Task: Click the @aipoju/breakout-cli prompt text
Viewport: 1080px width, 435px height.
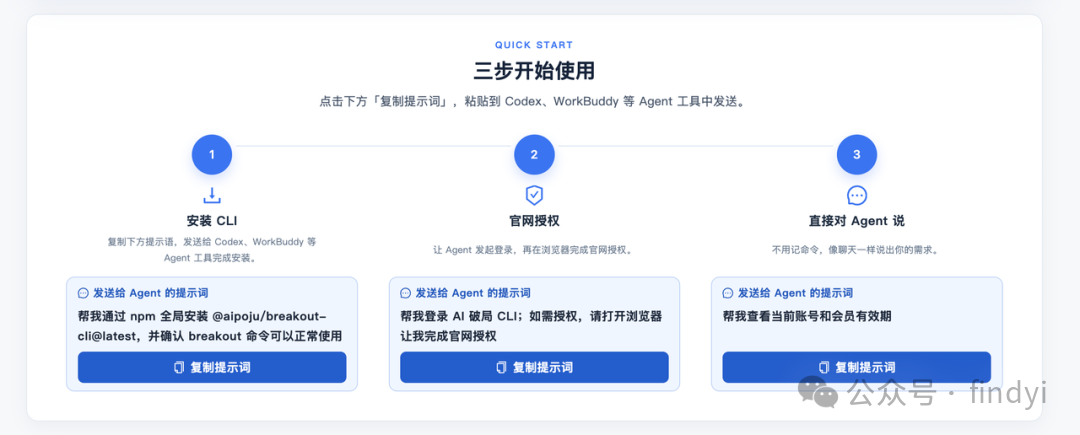Action: [x=210, y=326]
